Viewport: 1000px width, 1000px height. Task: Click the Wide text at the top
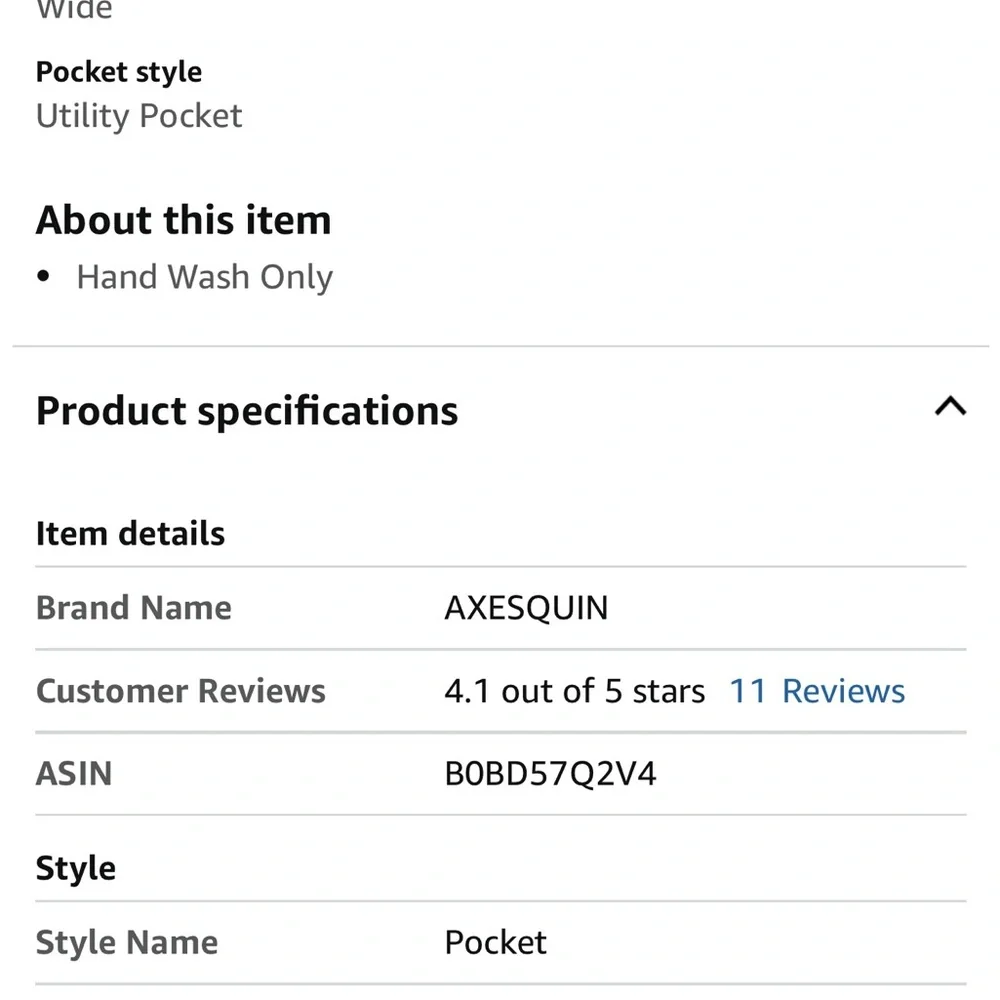(x=74, y=10)
